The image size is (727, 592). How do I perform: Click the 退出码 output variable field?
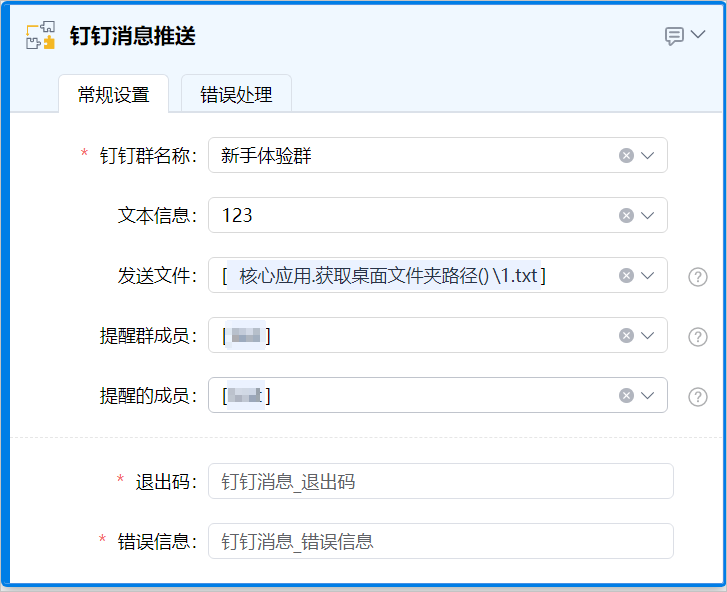[441, 481]
